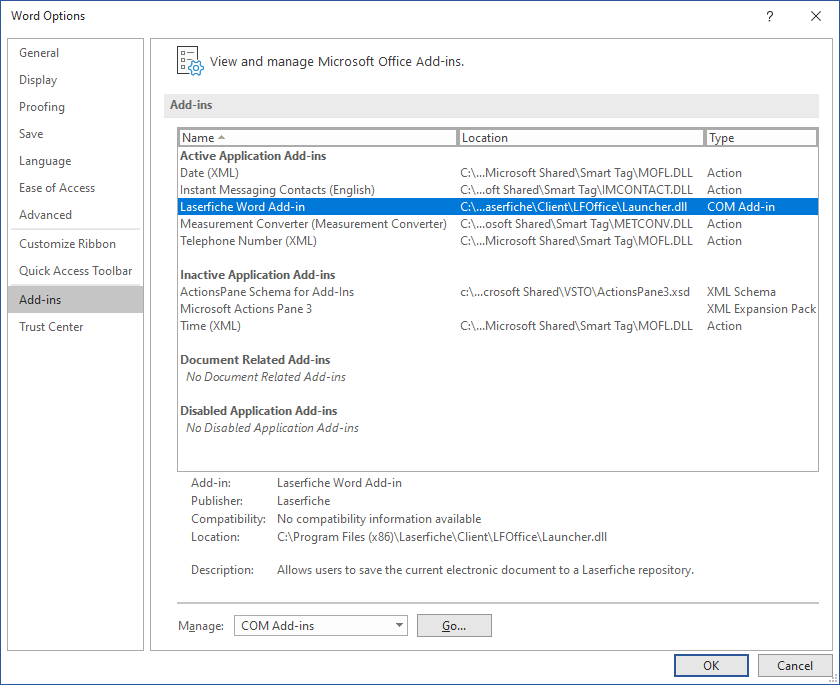Click the Launcher.dll location in highlighted row
Image resolution: width=840 pixels, height=685 pixels.
pyautogui.click(x=573, y=207)
